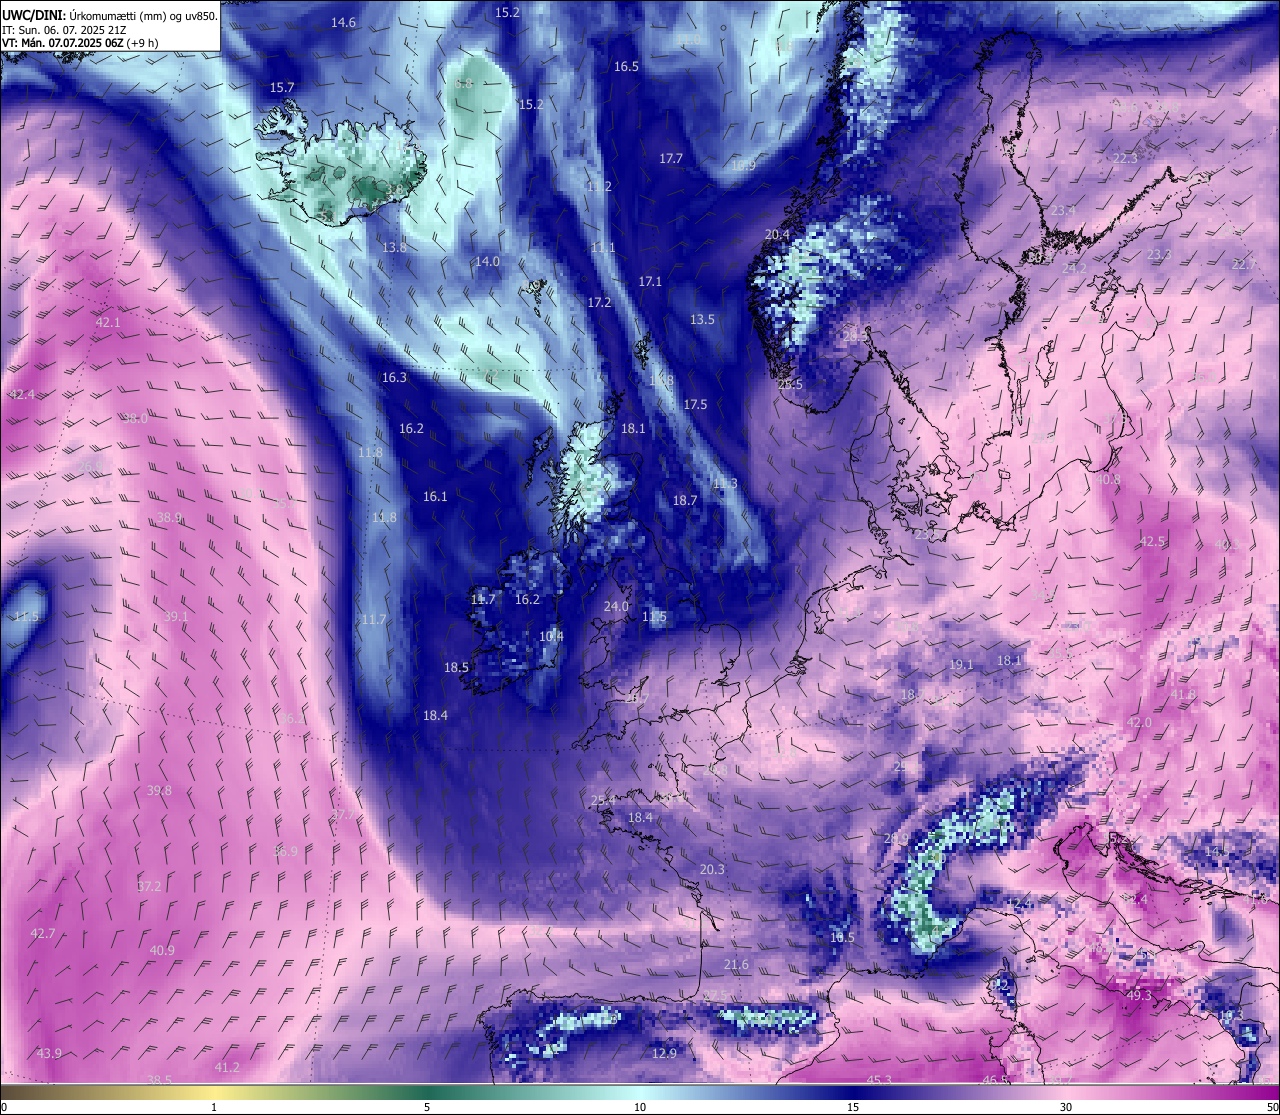Click the 42.1 value over the Atlantic
Image resolution: width=1280 pixels, height=1115 pixels.
tap(107, 322)
